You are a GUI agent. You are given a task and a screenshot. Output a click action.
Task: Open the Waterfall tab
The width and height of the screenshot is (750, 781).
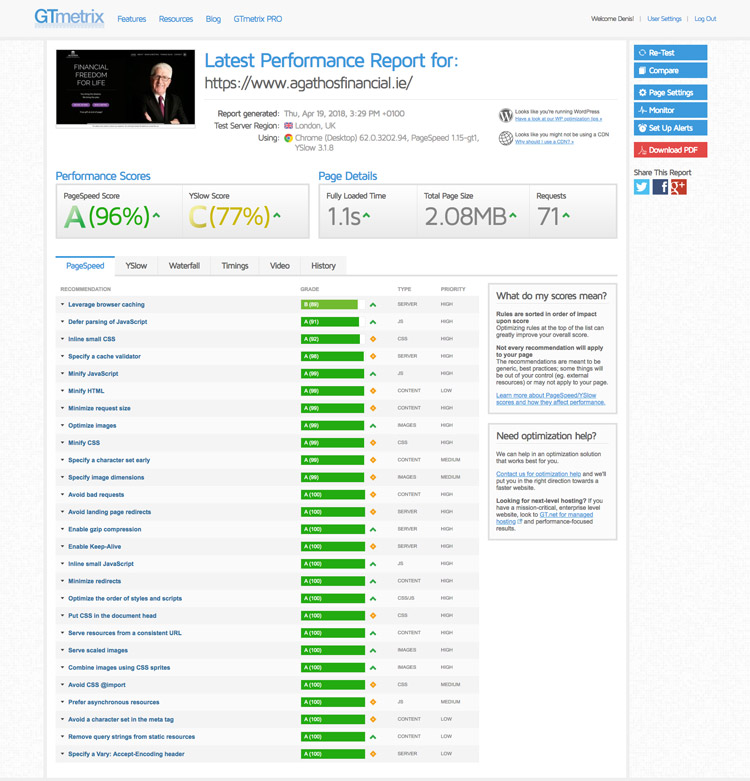184,266
